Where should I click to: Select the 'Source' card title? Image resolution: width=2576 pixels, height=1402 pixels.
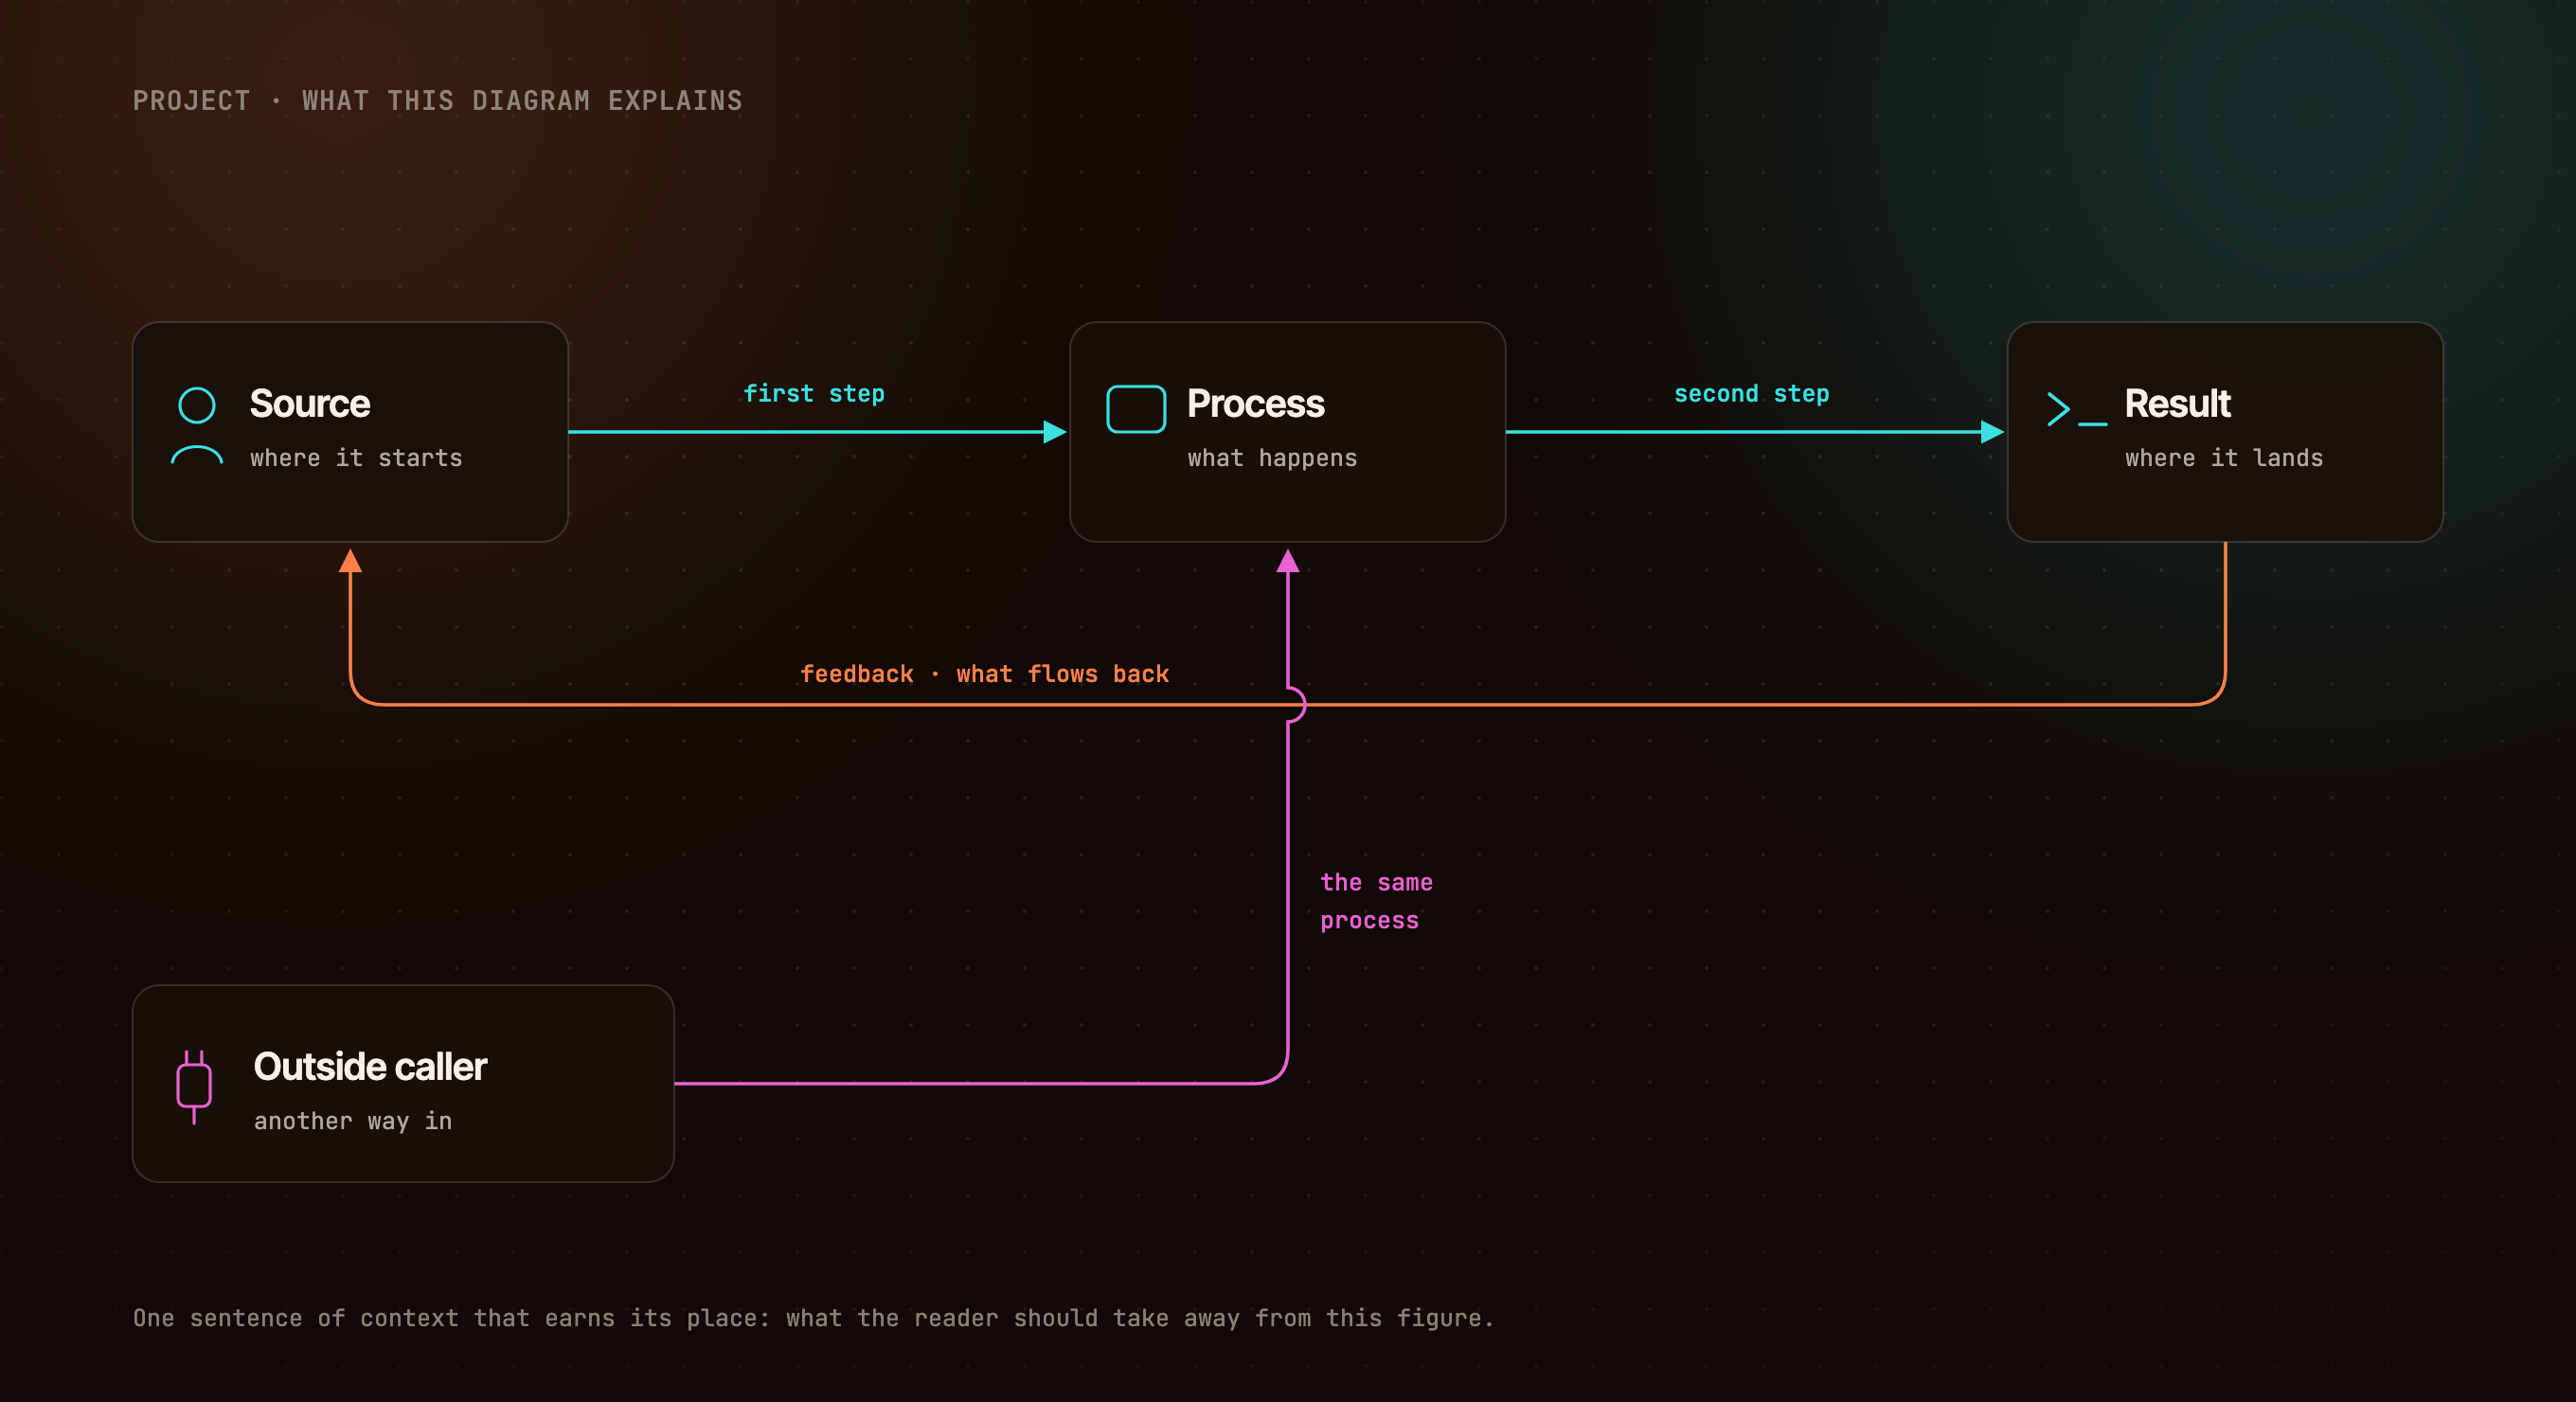(310, 404)
